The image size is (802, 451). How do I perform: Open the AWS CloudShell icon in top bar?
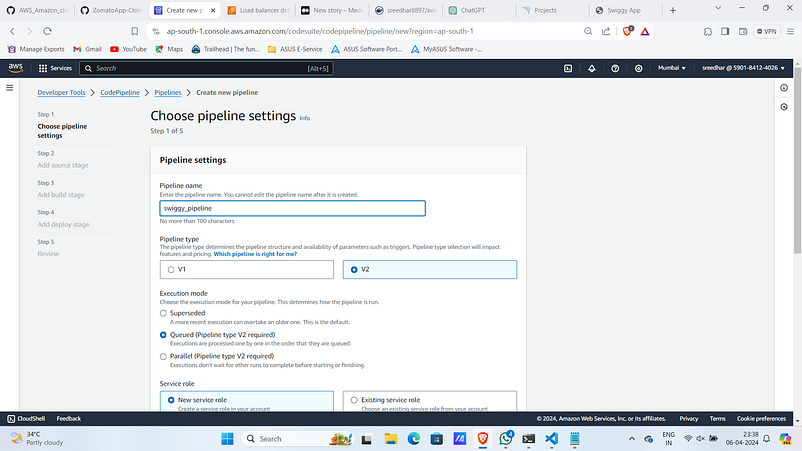(x=568, y=68)
